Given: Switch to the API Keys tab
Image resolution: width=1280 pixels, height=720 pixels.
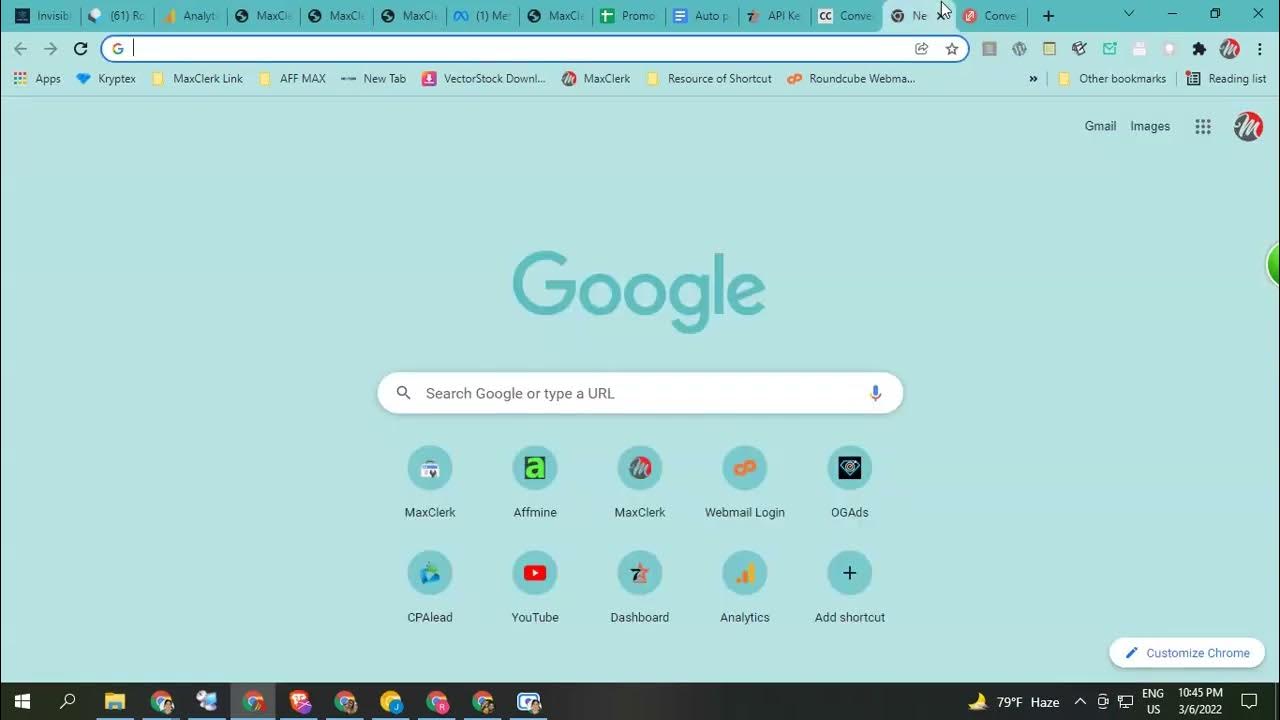Looking at the screenshot, I should pyautogui.click(x=777, y=15).
